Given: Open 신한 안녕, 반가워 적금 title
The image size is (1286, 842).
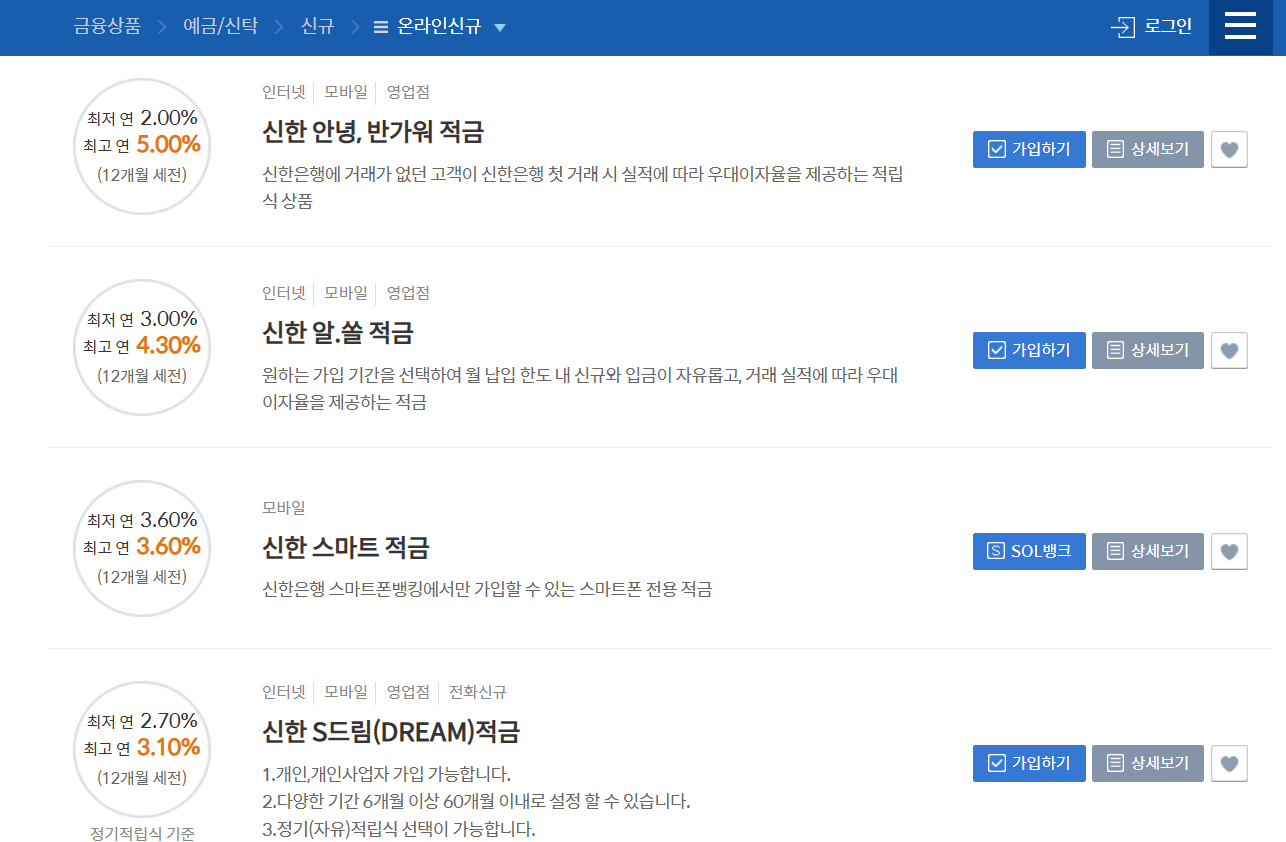Looking at the screenshot, I should (x=372, y=131).
